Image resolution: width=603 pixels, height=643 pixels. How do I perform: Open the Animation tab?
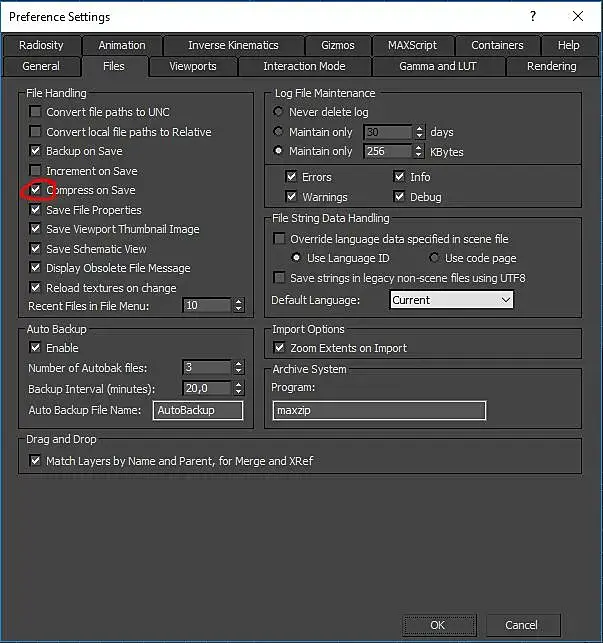point(122,45)
